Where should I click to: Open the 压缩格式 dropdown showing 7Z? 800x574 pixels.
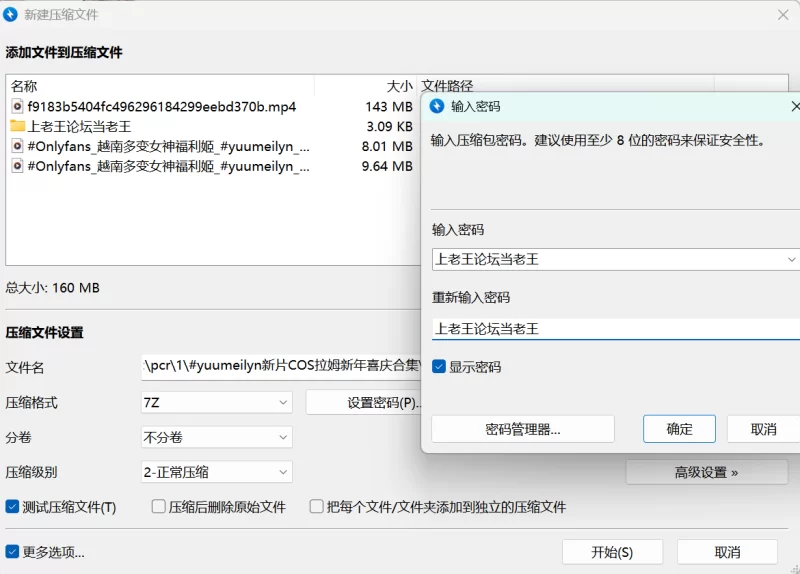tap(217, 403)
